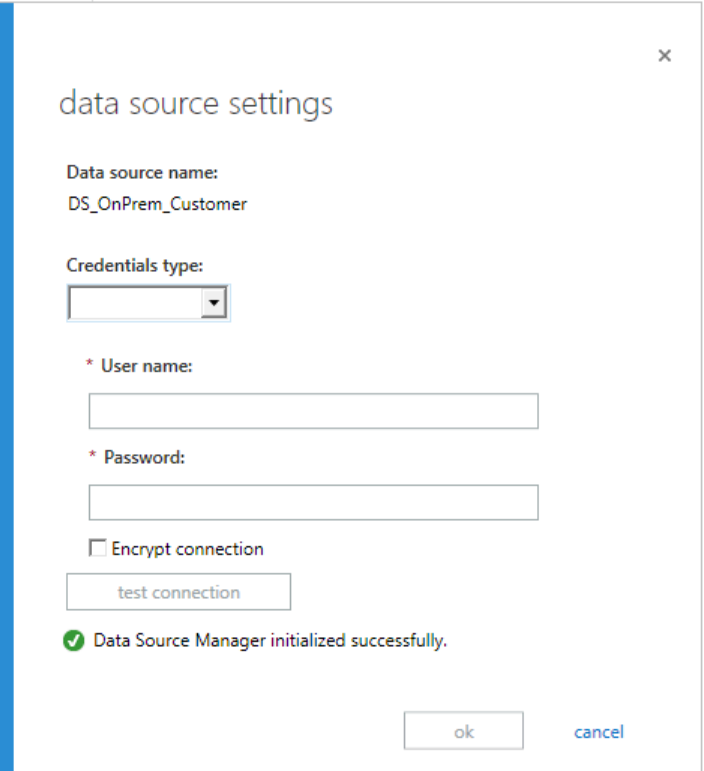Focus the User name input field
This screenshot has width=704, height=771.
coord(313,411)
